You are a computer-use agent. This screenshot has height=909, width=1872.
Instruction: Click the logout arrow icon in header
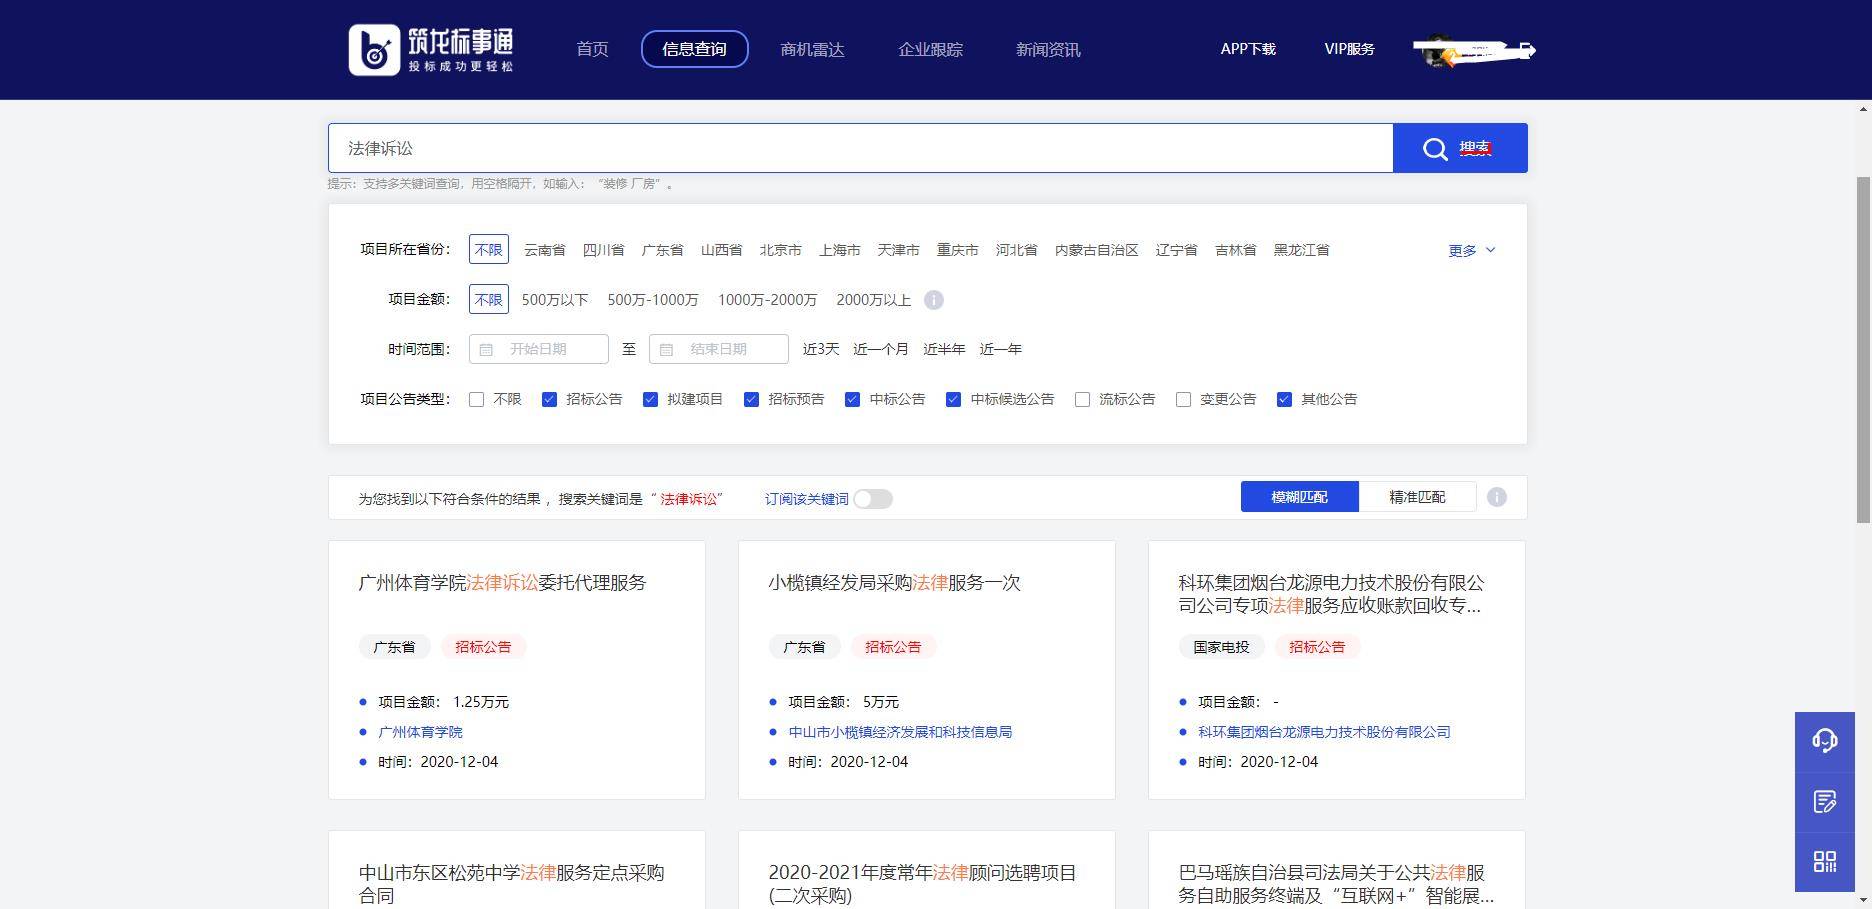(1527, 50)
